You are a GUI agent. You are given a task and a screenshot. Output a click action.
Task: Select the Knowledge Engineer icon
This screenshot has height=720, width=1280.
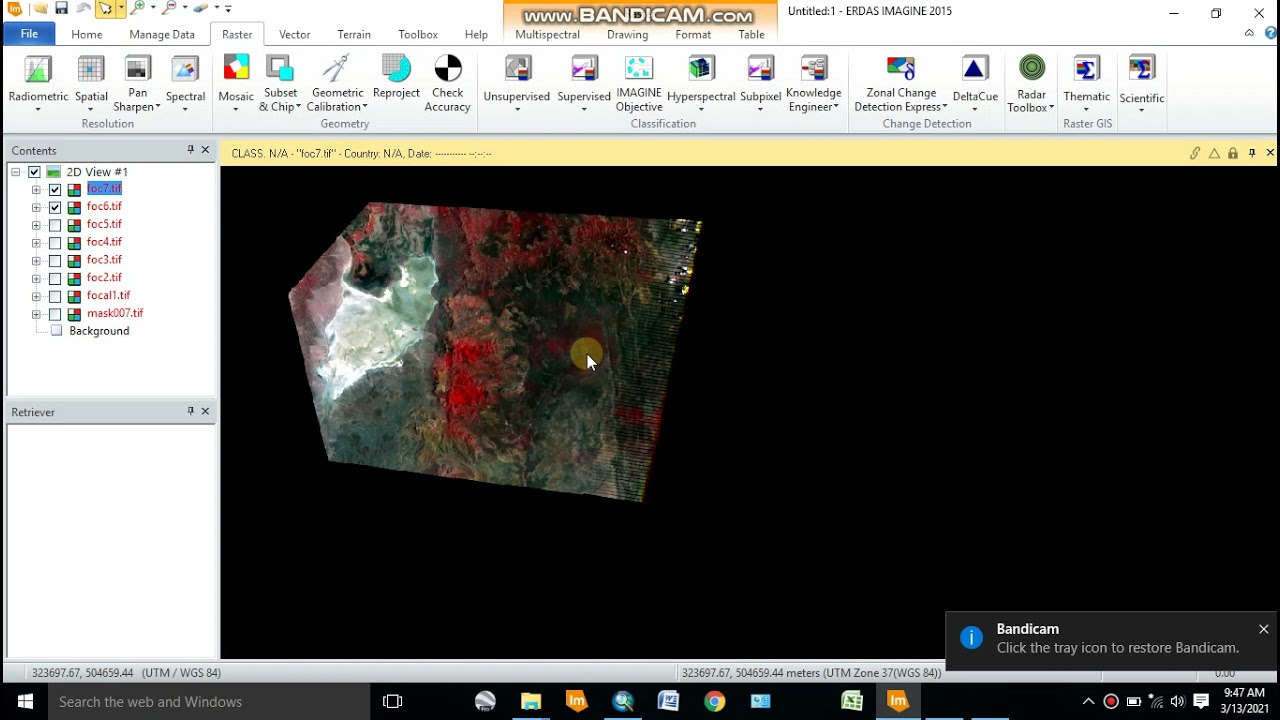(814, 69)
